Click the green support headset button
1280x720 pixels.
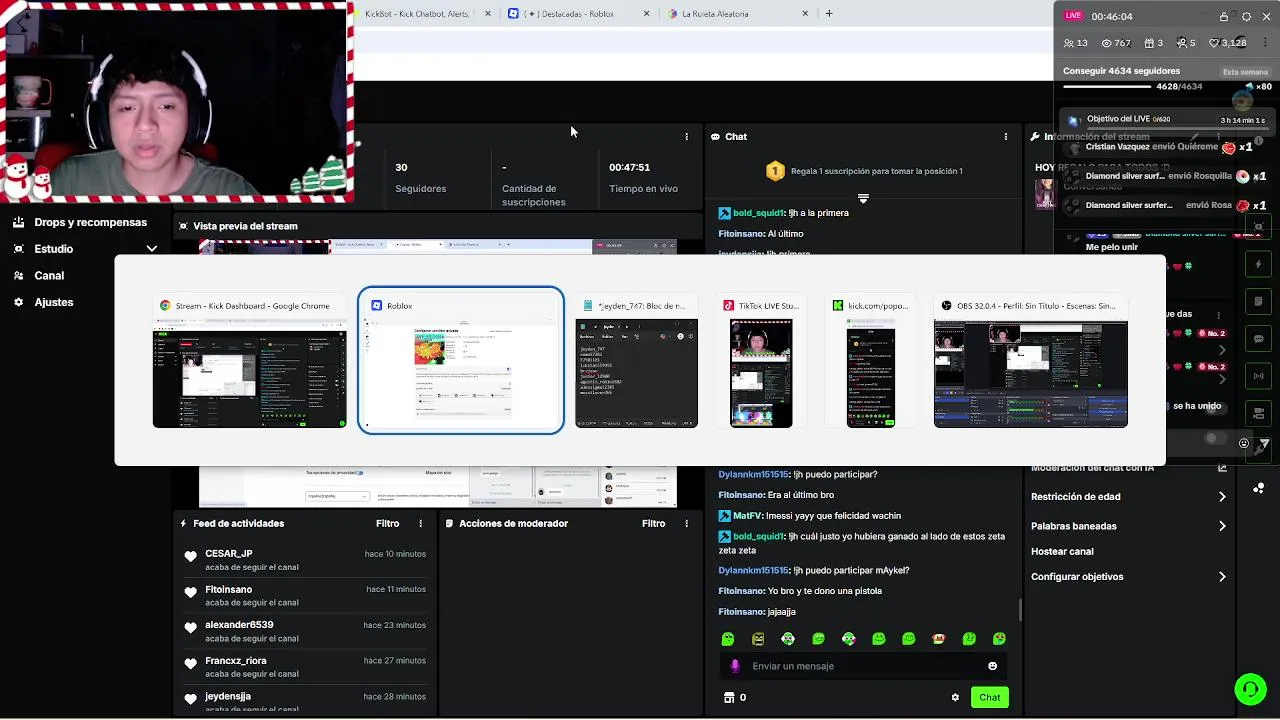click(x=1249, y=689)
